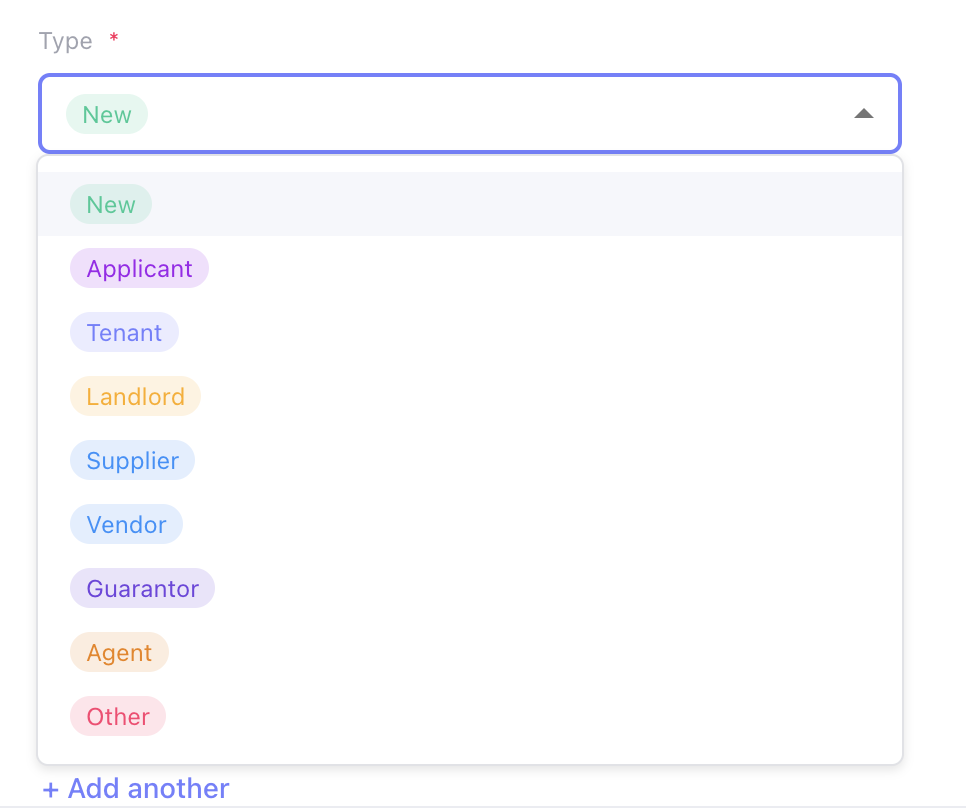Select the Guarantor option
Viewport: 966px width, 808px height.
pyautogui.click(x=142, y=588)
